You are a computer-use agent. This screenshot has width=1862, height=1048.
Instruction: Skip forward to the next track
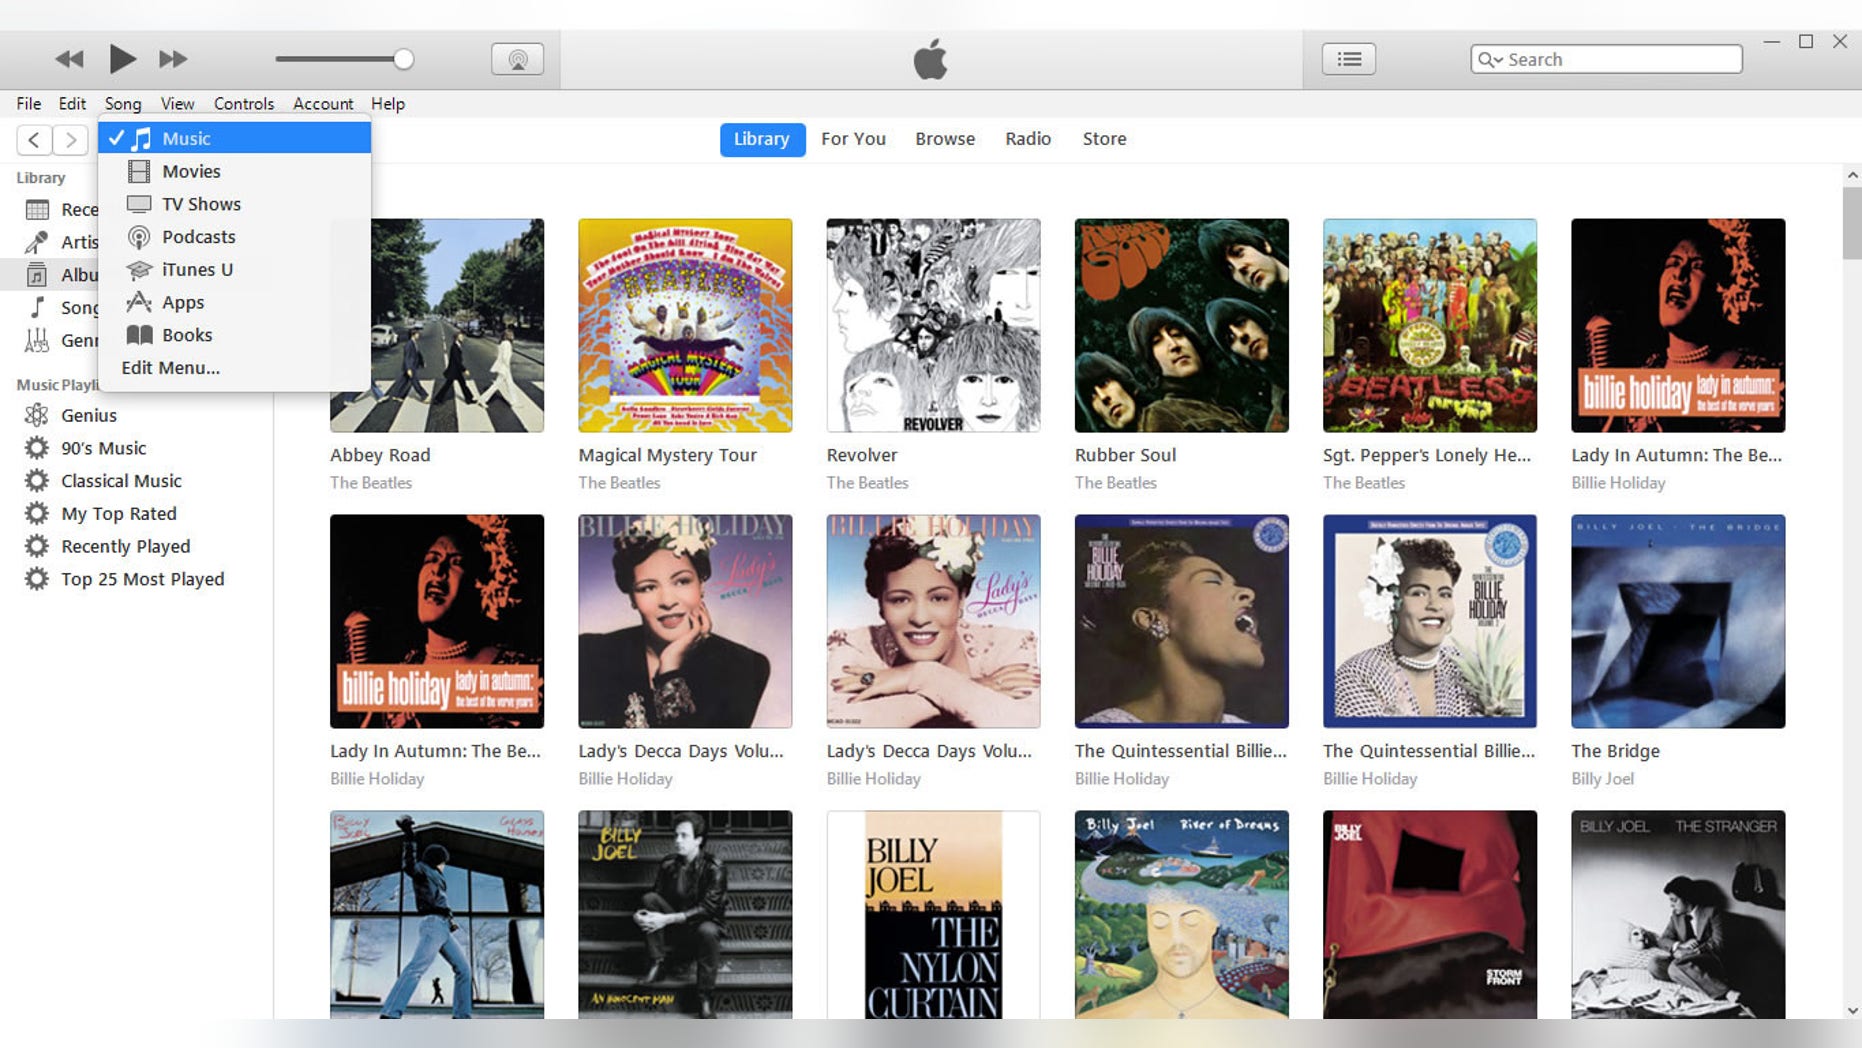[173, 59]
